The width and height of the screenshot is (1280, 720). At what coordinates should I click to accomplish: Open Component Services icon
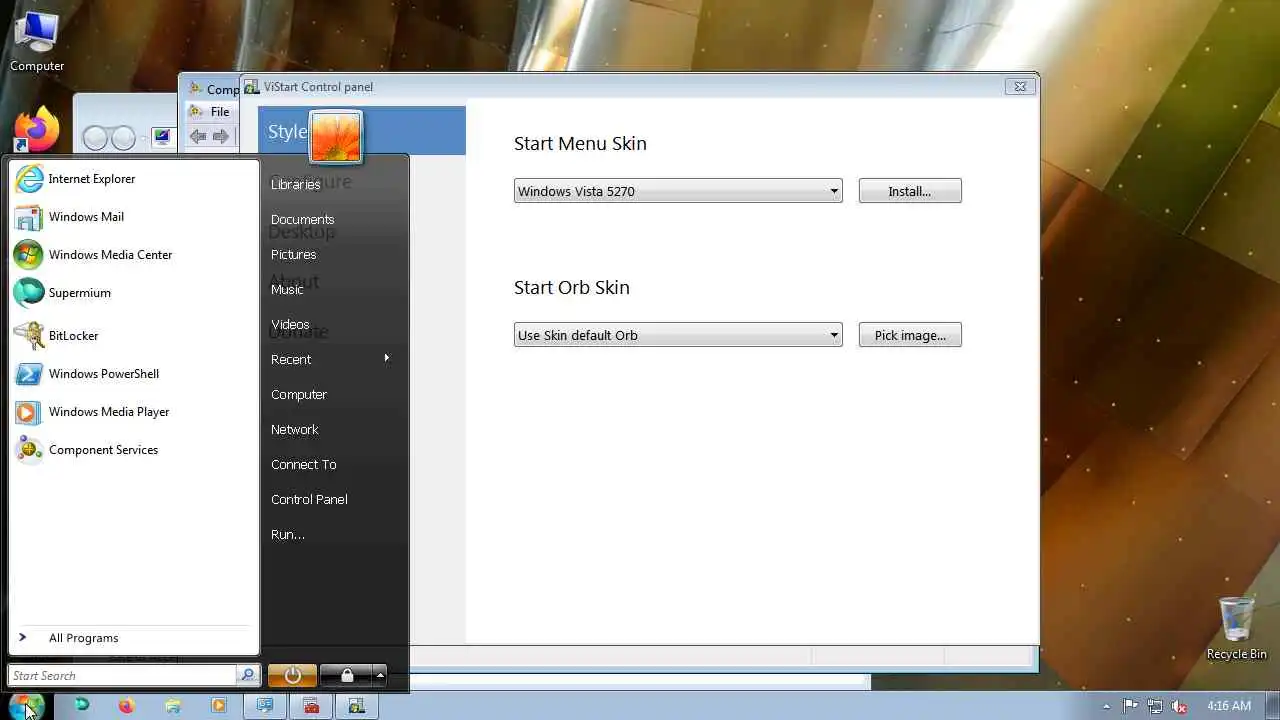tap(28, 450)
